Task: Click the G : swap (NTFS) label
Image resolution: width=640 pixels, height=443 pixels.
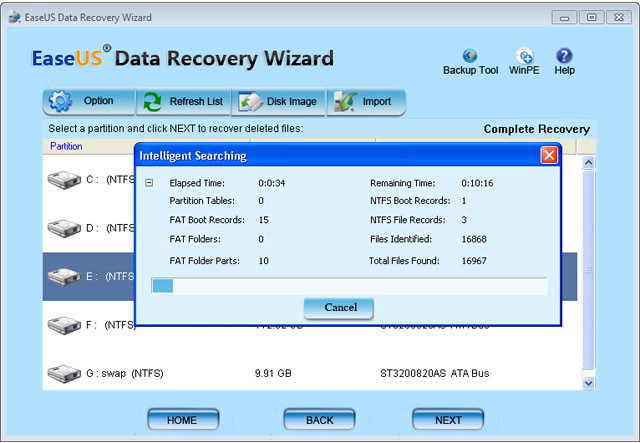Action: click(x=124, y=373)
